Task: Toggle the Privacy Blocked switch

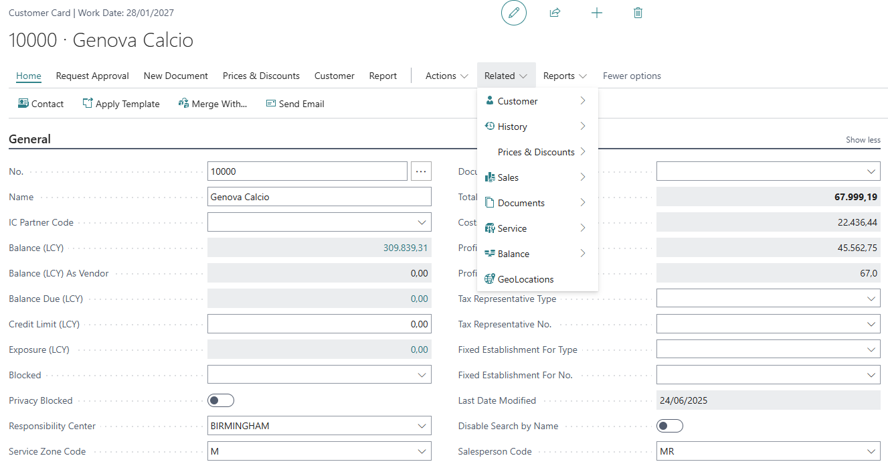Action: (x=220, y=401)
